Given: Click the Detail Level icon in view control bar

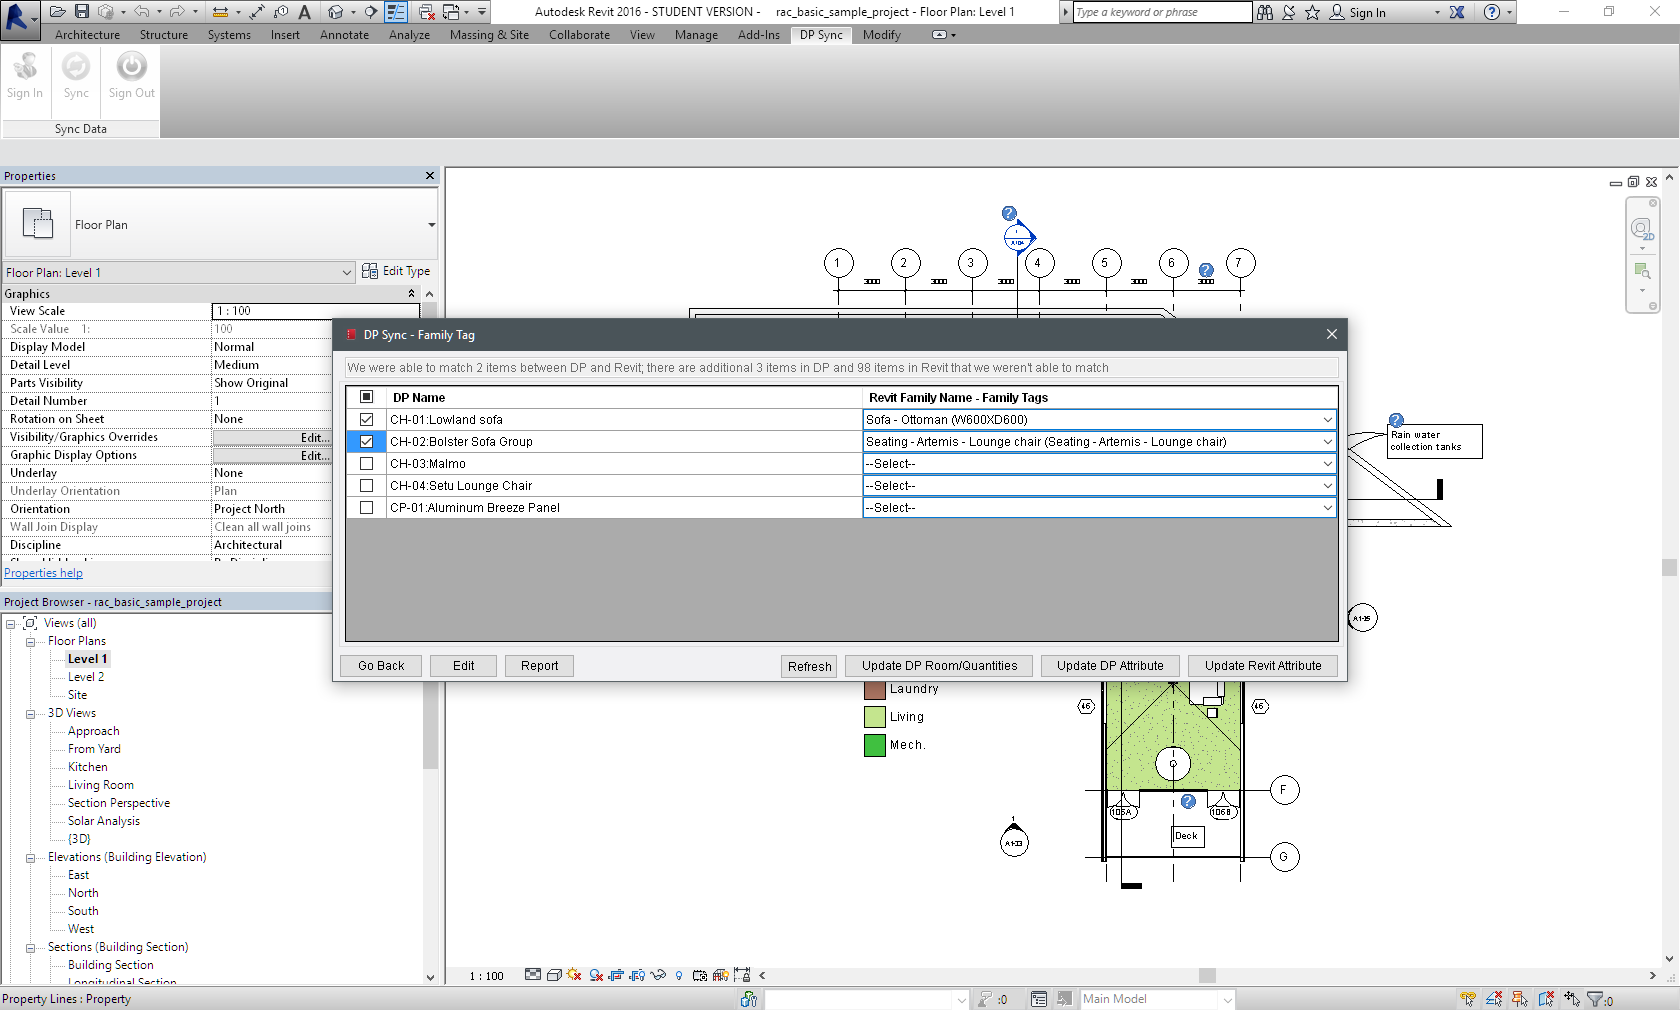Looking at the screenshot, I should (533, 975).
